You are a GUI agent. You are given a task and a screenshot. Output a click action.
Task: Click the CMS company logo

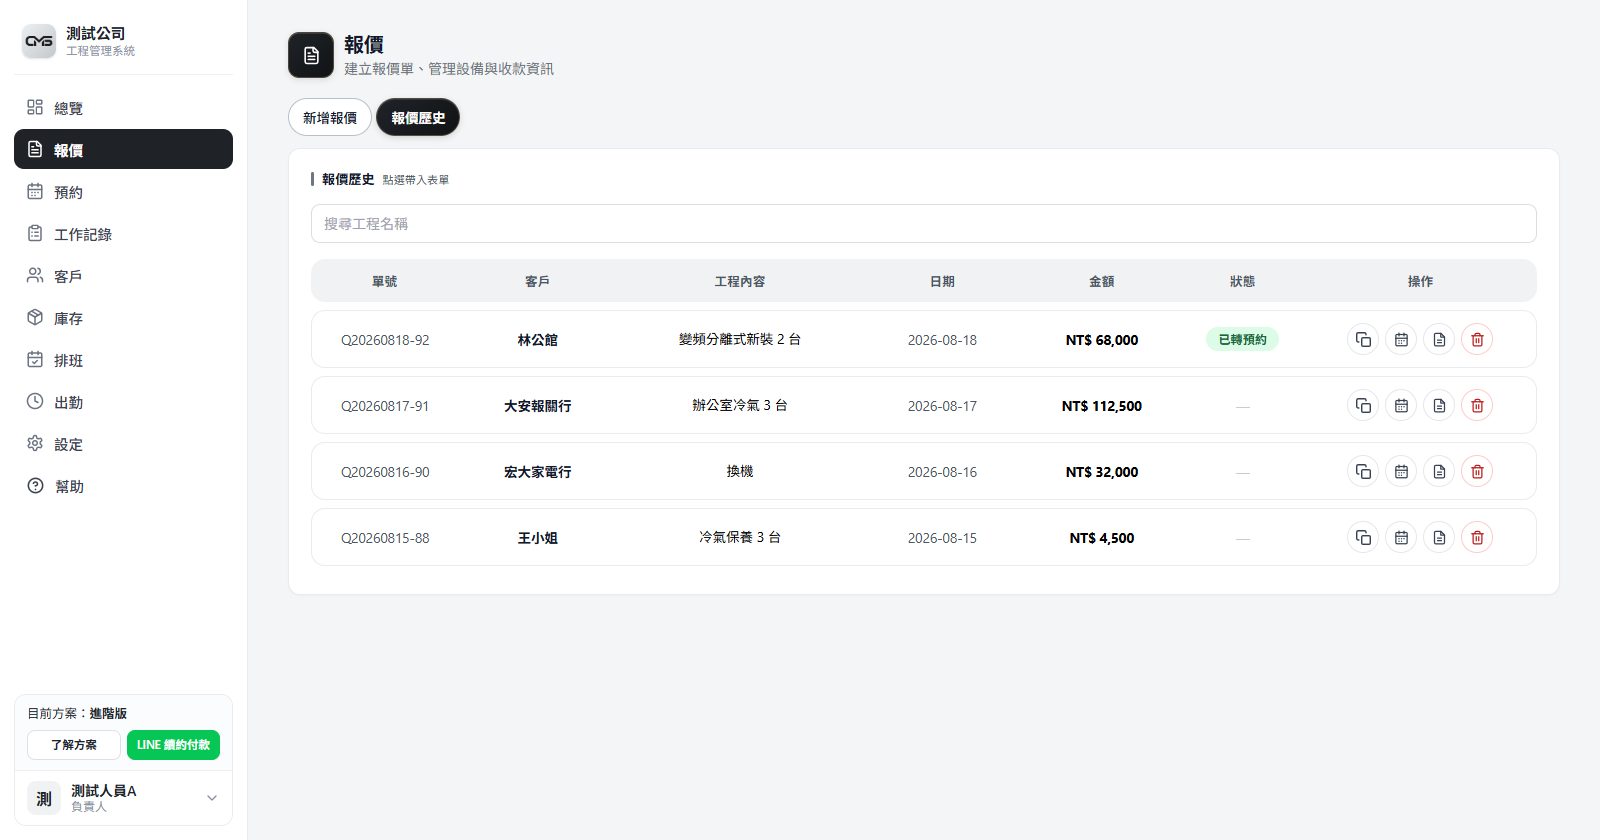tap(39, 41)
